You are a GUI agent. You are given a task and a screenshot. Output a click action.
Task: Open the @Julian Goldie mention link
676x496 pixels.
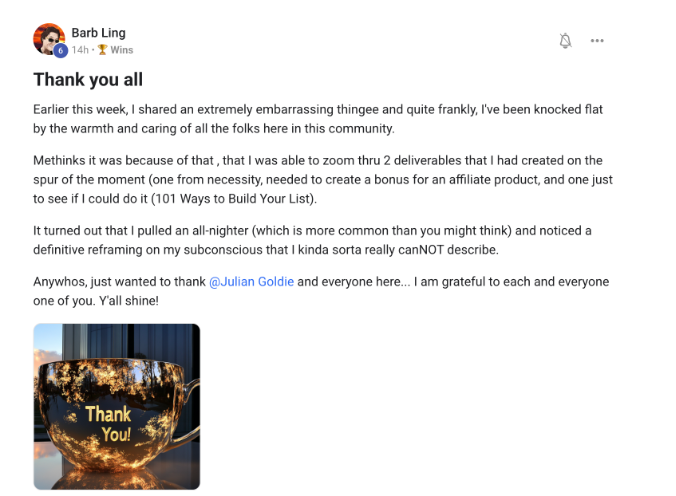click(x=250, y=282)
